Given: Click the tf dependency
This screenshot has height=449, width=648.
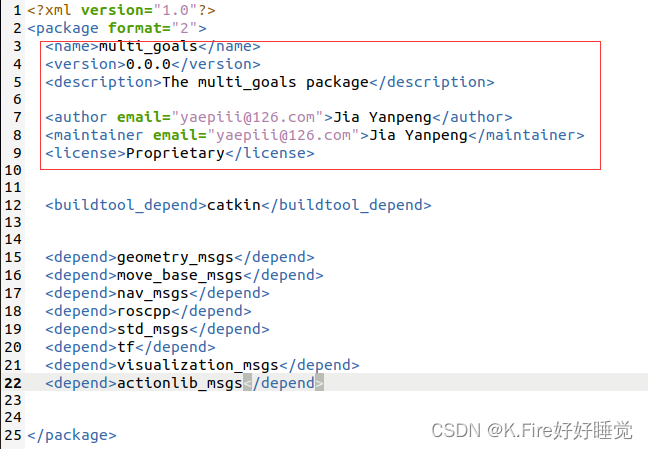Looking at the screenshot, I should (x=126, y=347).
